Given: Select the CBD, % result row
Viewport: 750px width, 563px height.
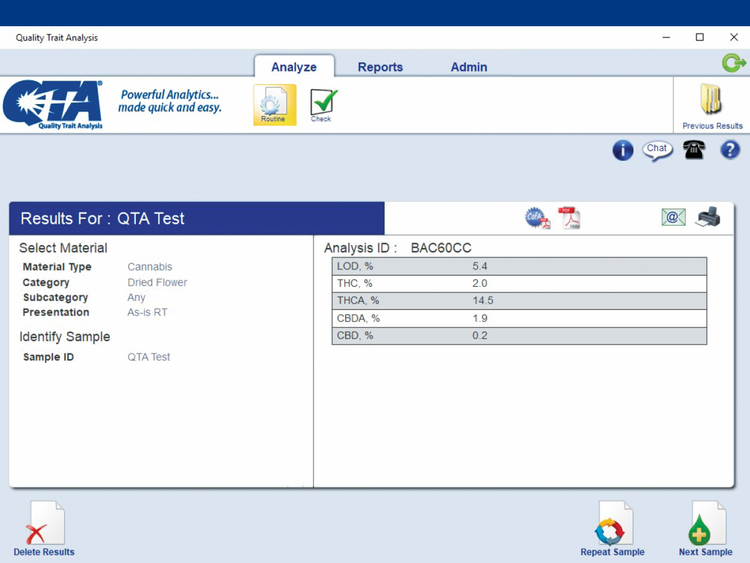Looking at the screenshot, I should click(x=519, y=336).
